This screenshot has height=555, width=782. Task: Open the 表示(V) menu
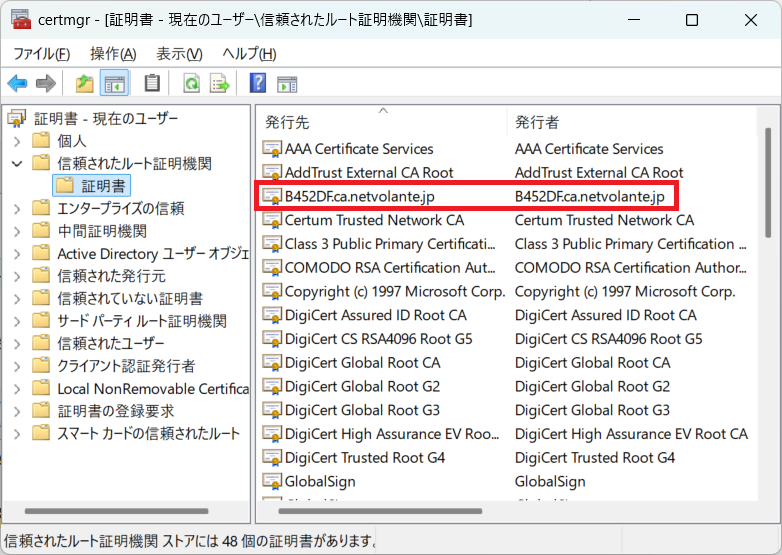(180, 53)
